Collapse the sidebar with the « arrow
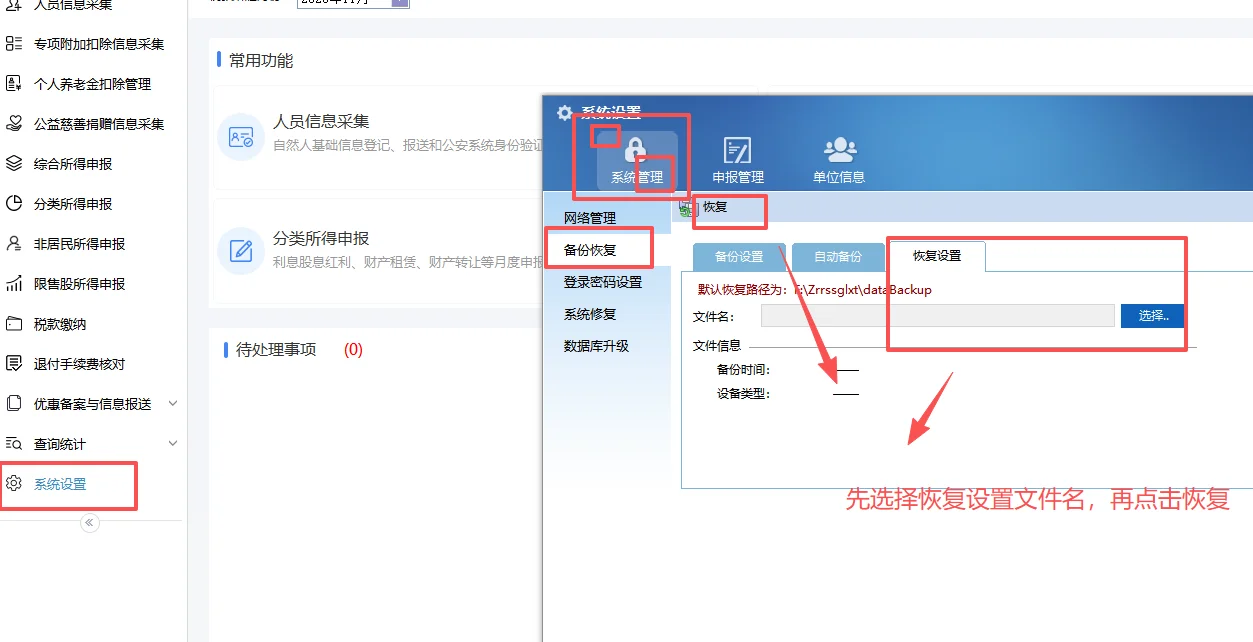The width and height of the screenshot is (1253, 642). click(x=90, y=521)
